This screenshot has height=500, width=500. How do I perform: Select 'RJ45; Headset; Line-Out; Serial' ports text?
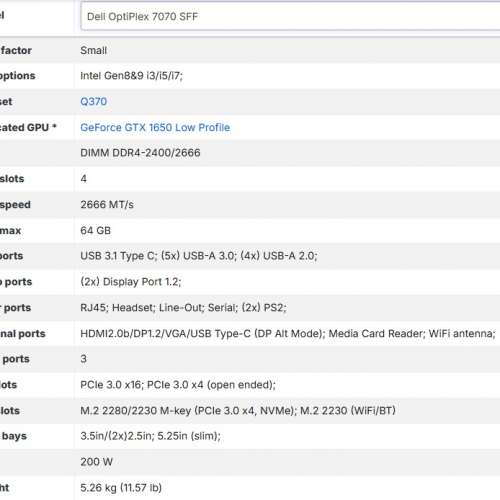pos(158,307)
